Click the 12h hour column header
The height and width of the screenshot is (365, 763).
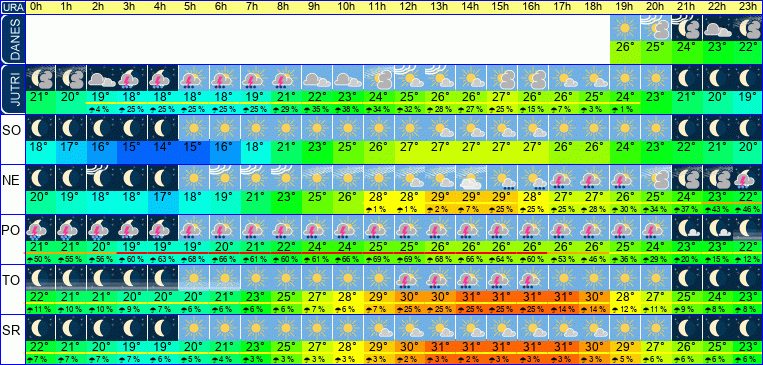coord(409,7)
